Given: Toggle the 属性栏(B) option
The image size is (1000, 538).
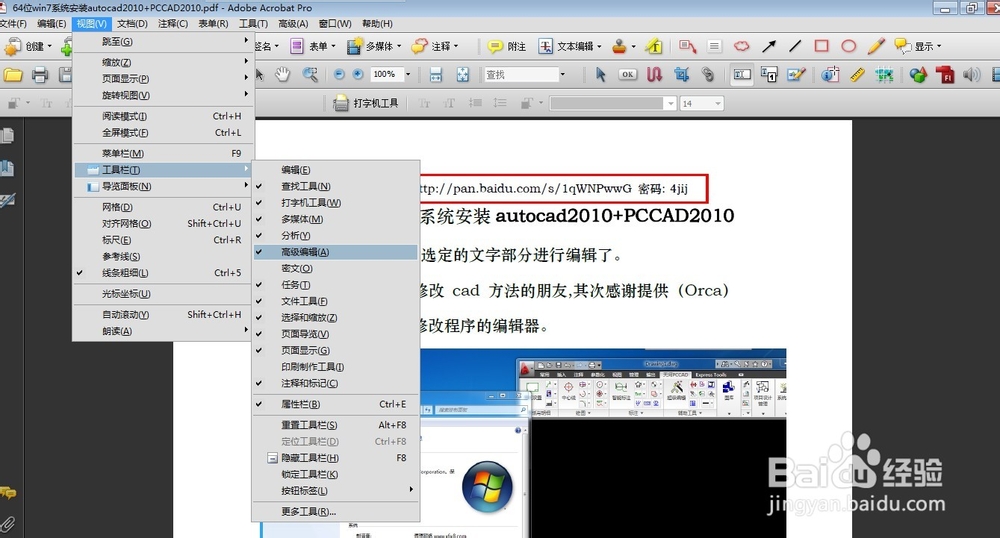Looking at the screenshot, I should click(335, 404).
